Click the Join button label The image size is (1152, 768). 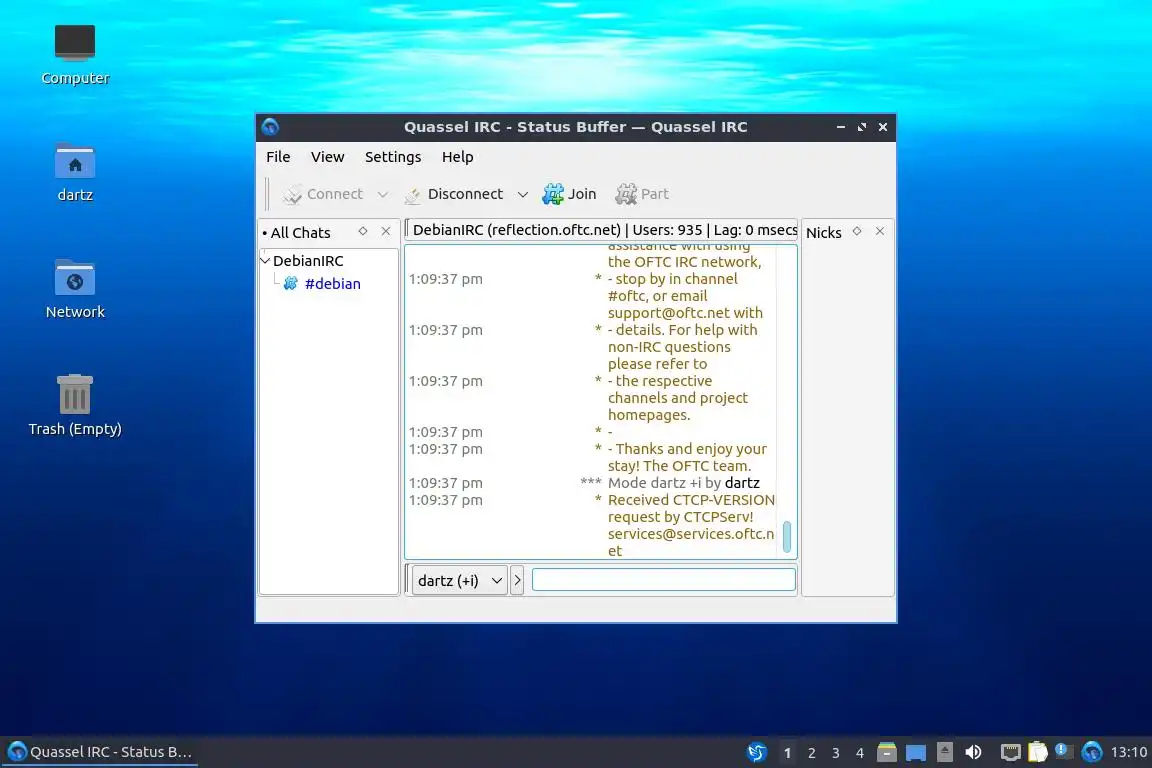point(582,194)
